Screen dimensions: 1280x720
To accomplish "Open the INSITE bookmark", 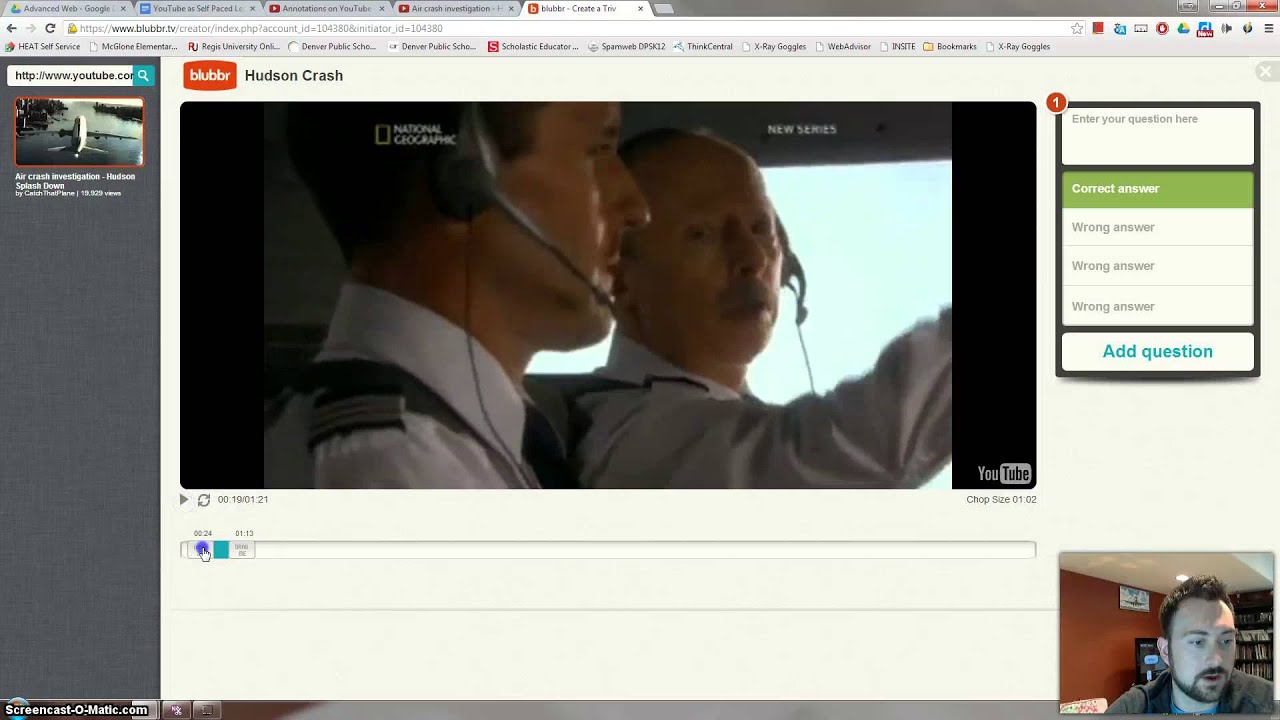I will point(898,46).
